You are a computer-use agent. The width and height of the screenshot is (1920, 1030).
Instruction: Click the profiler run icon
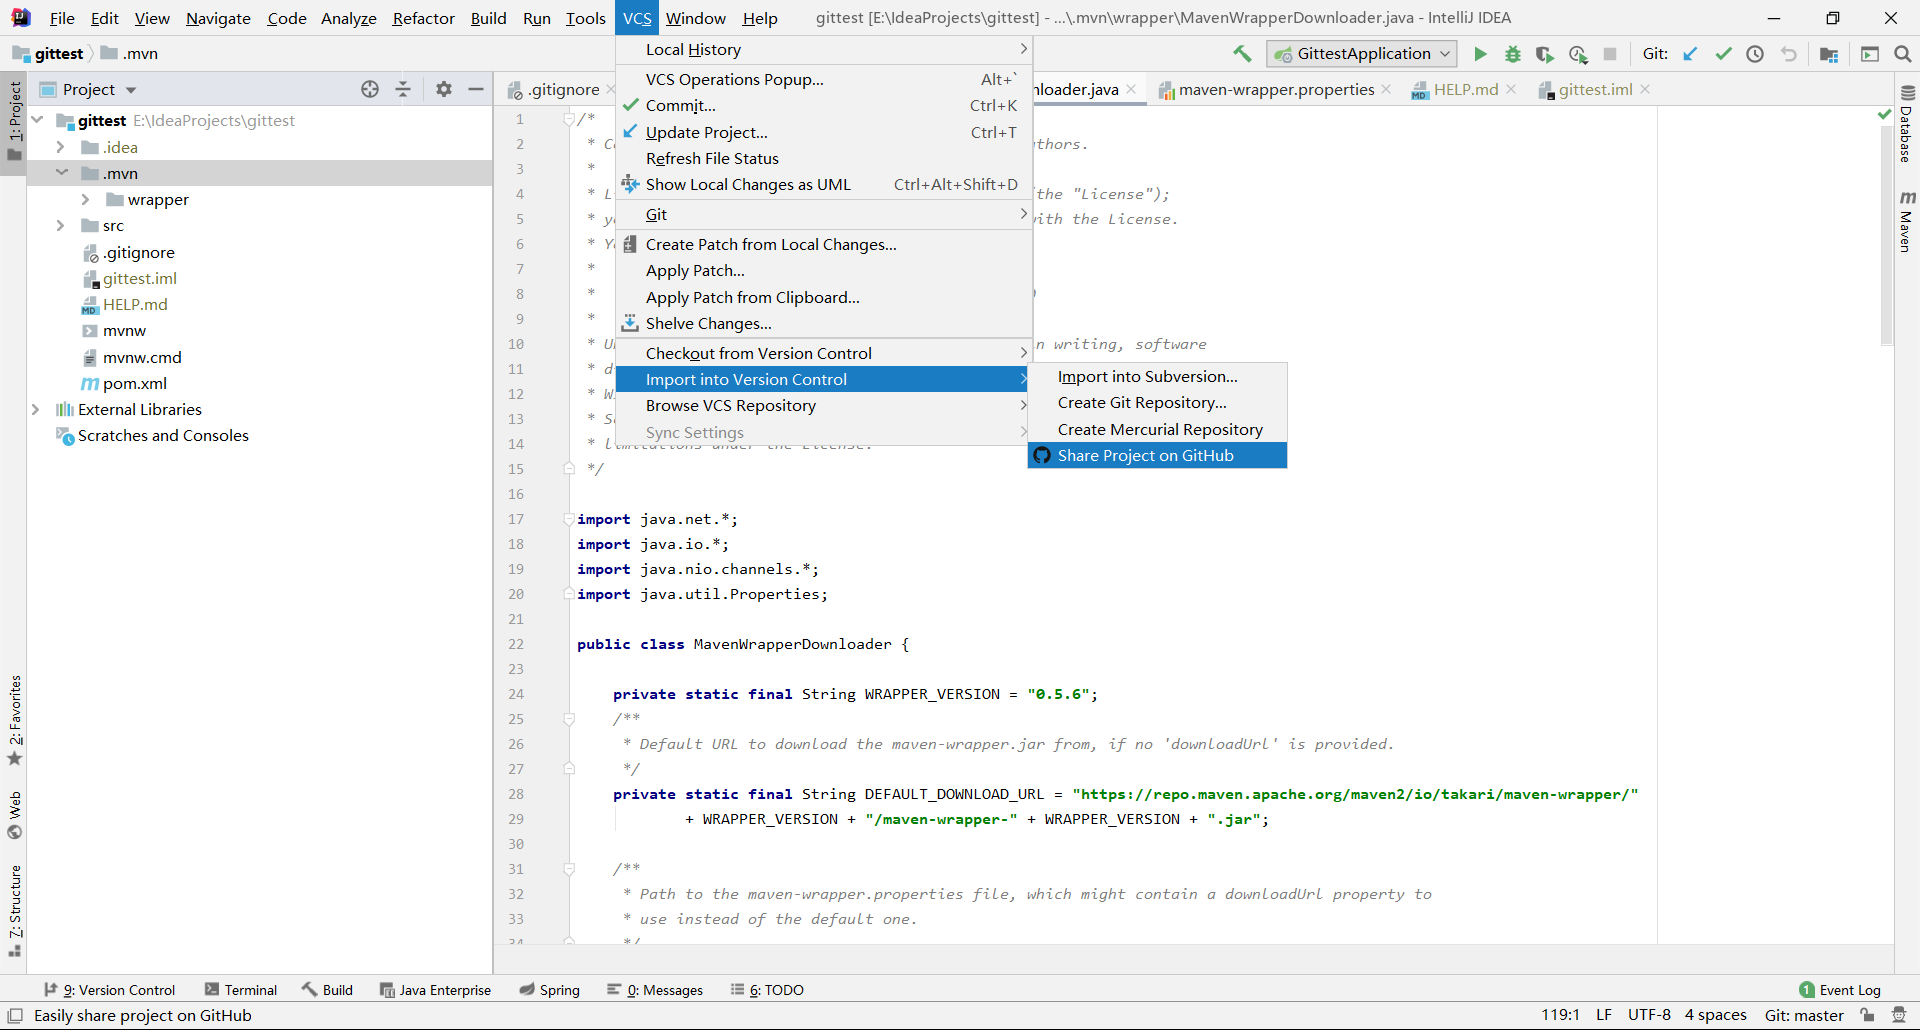click(1578, 54)
